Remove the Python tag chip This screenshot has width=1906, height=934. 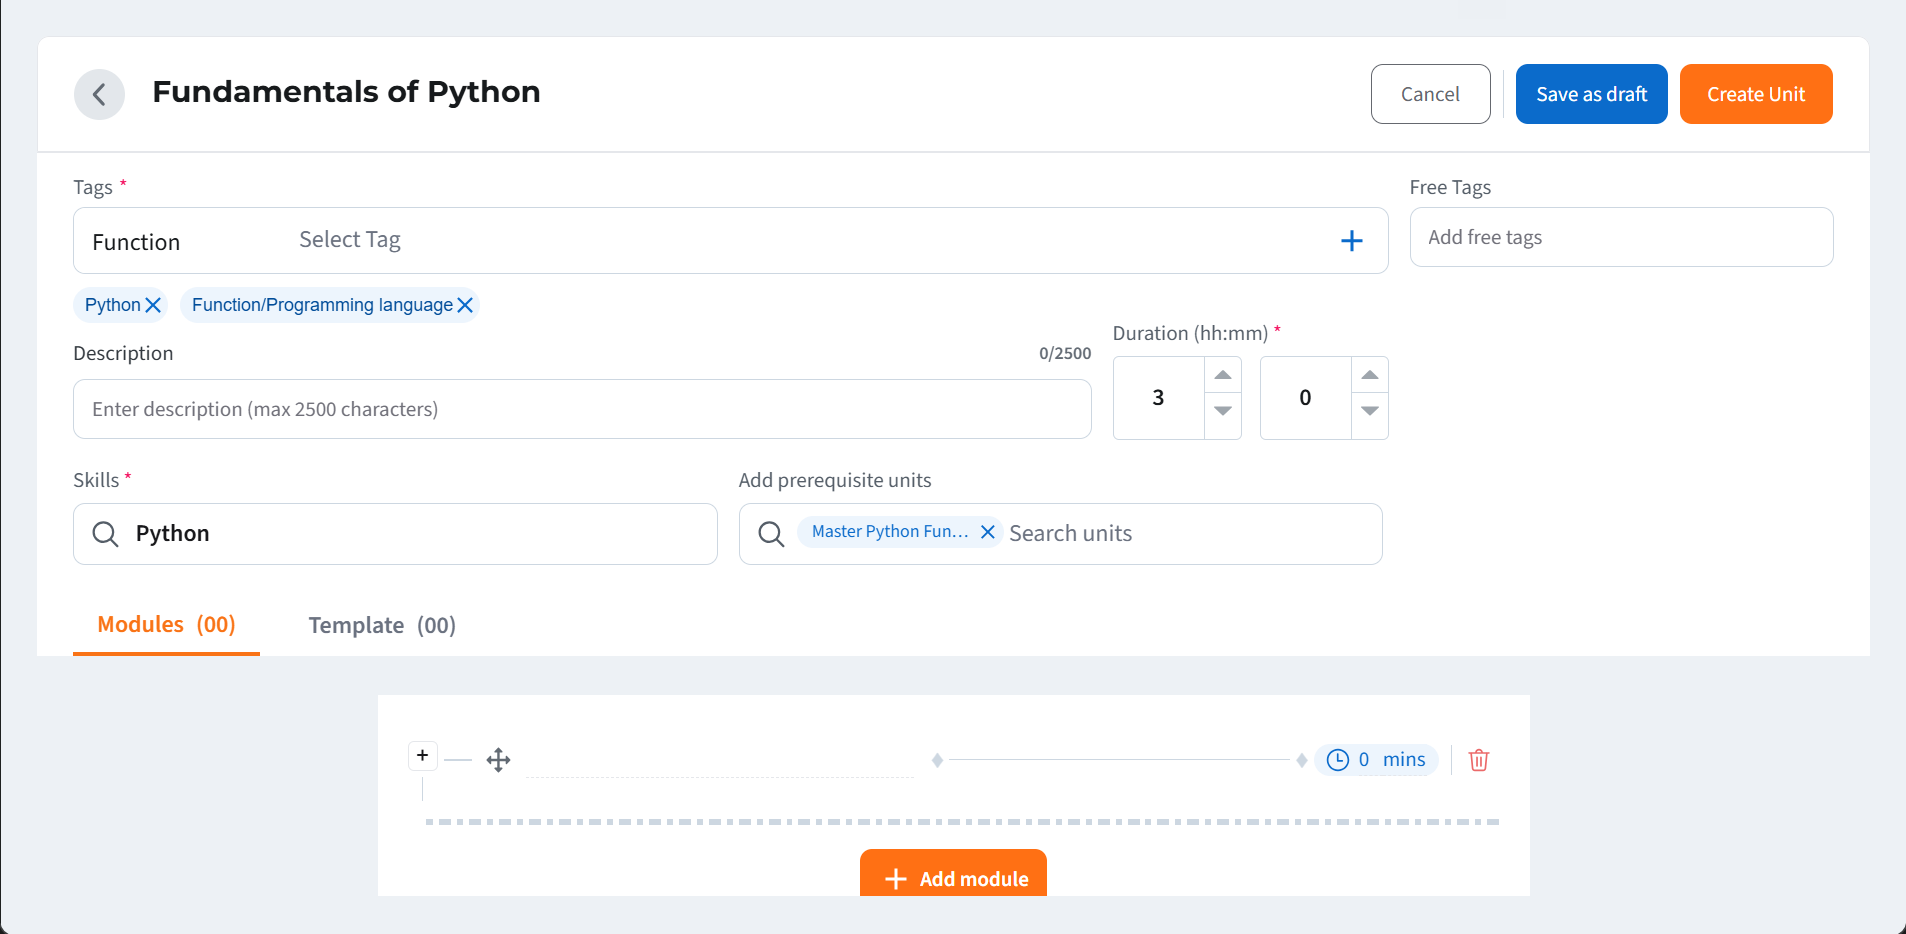coord(153,305)
